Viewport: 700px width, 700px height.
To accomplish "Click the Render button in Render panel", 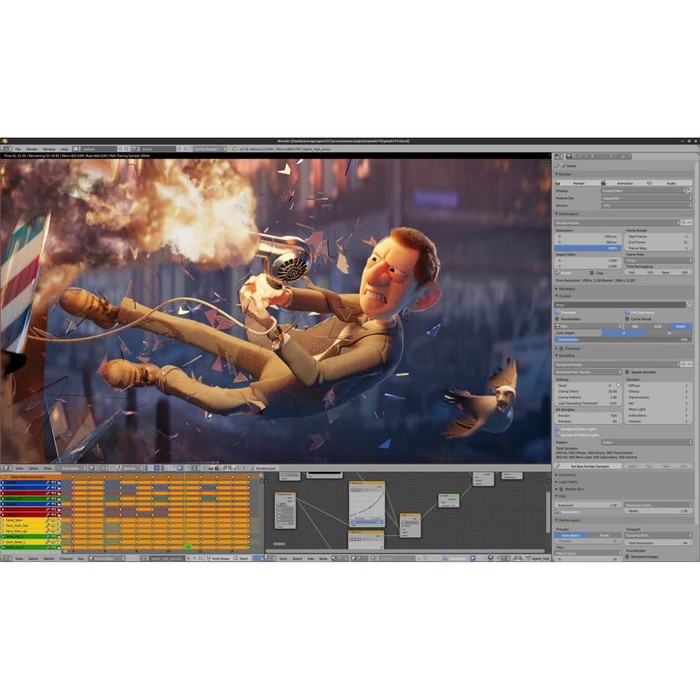I will click(577, 183).
